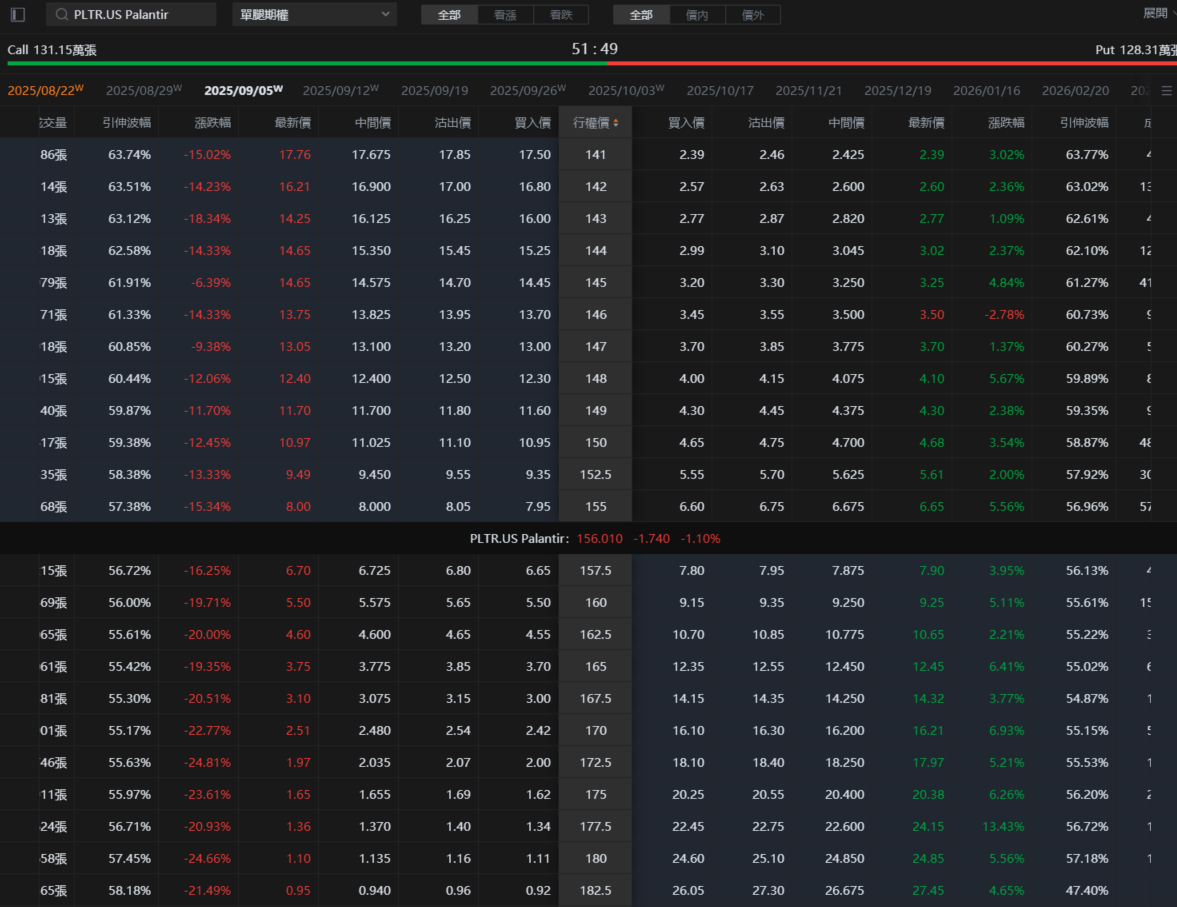Switch to the 2025/09/19 expiry tab
This screenshot has width=1177, height=907.
434,90
